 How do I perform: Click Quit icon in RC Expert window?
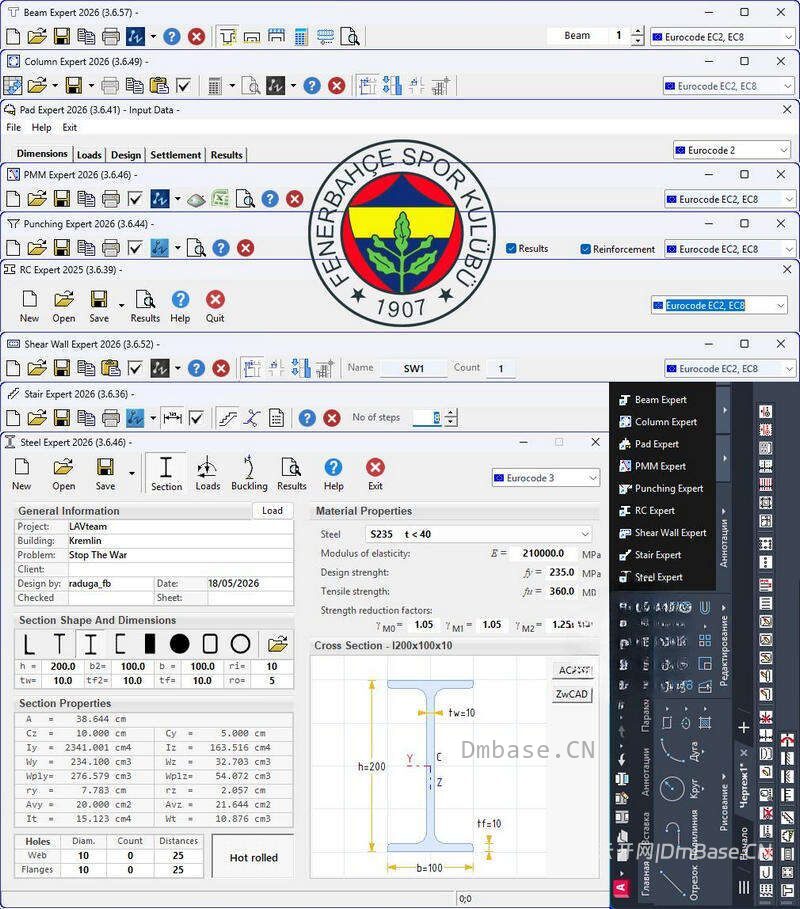click(215, 307)
